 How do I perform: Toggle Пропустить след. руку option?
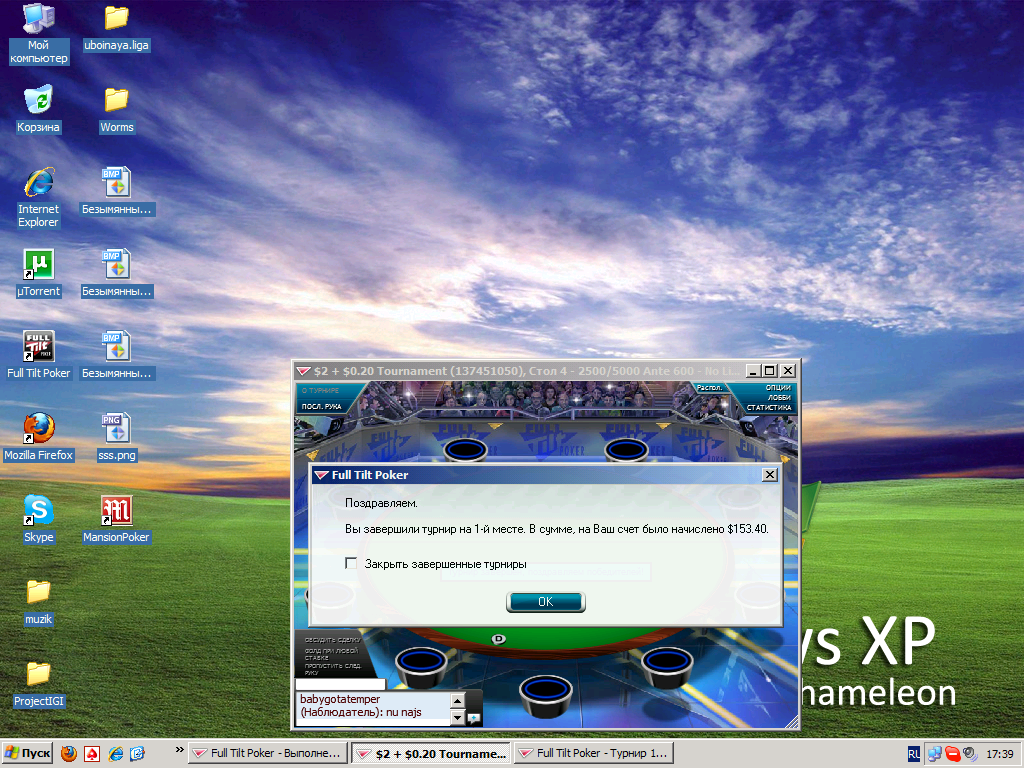point(332,669)
